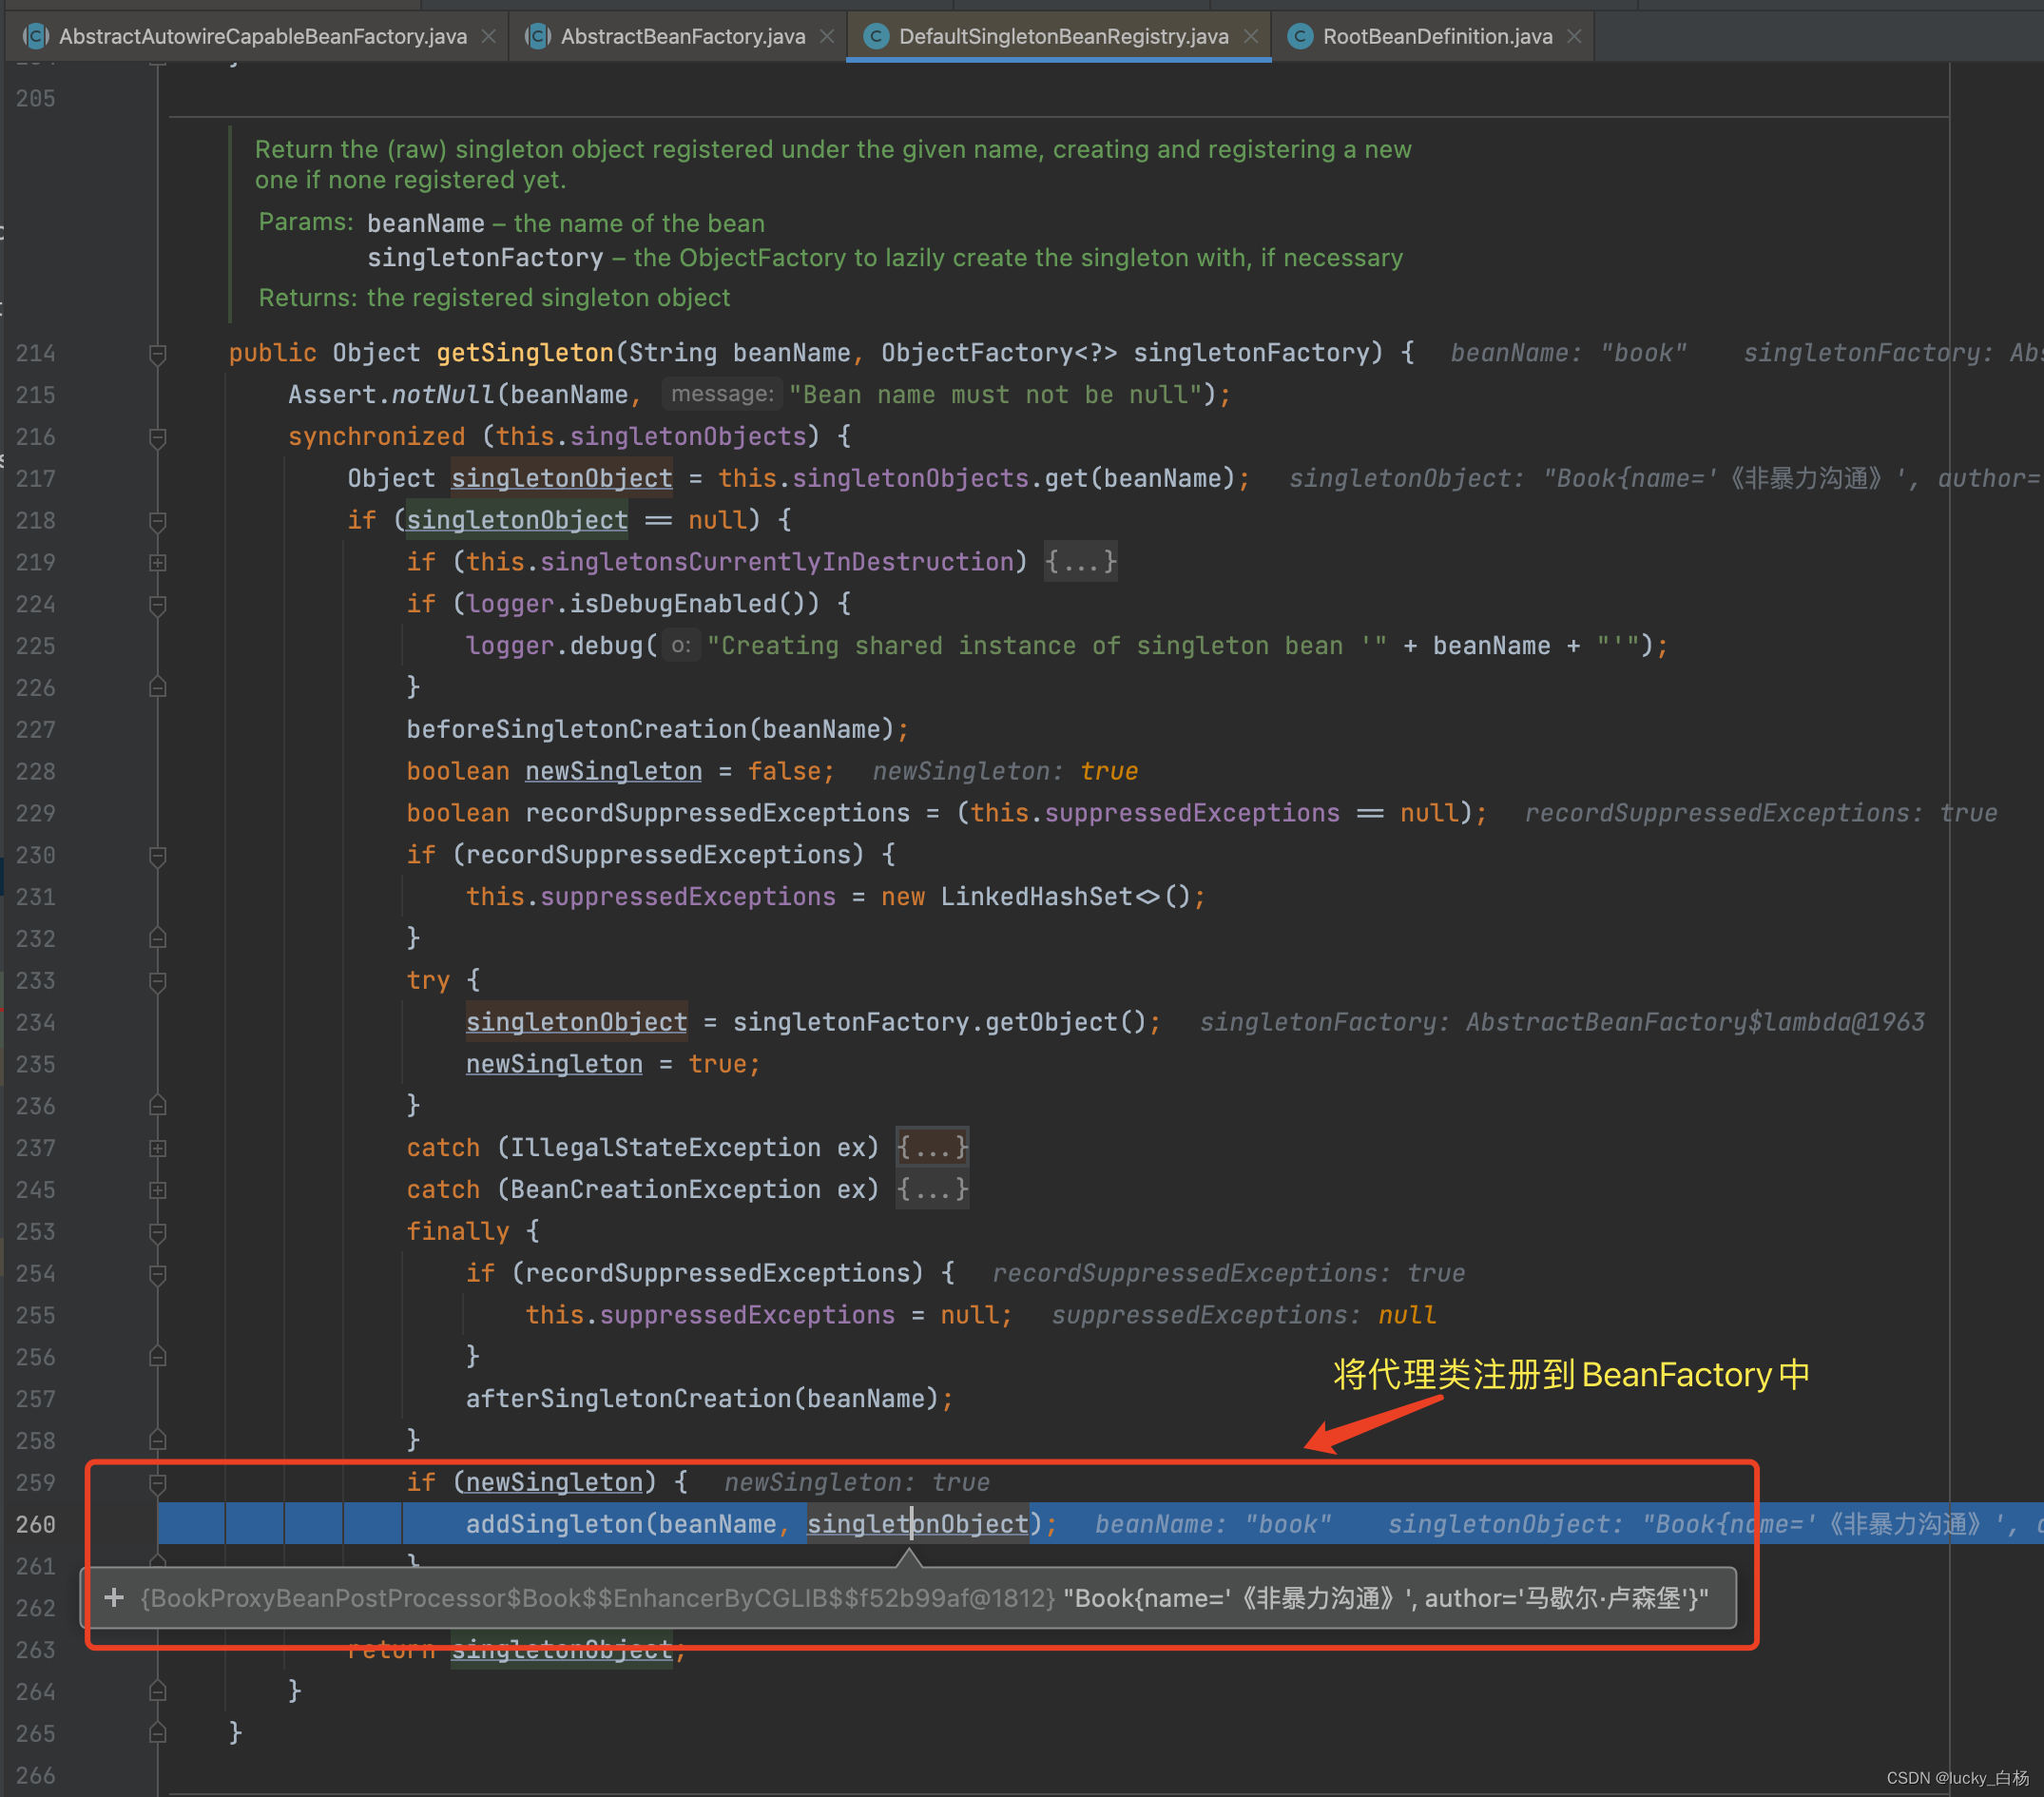Viewport: 2044px width, 1797px height.
Task: Click recordSuppressedExceptions declaration on line 229
Action: (x=717, y=813)
